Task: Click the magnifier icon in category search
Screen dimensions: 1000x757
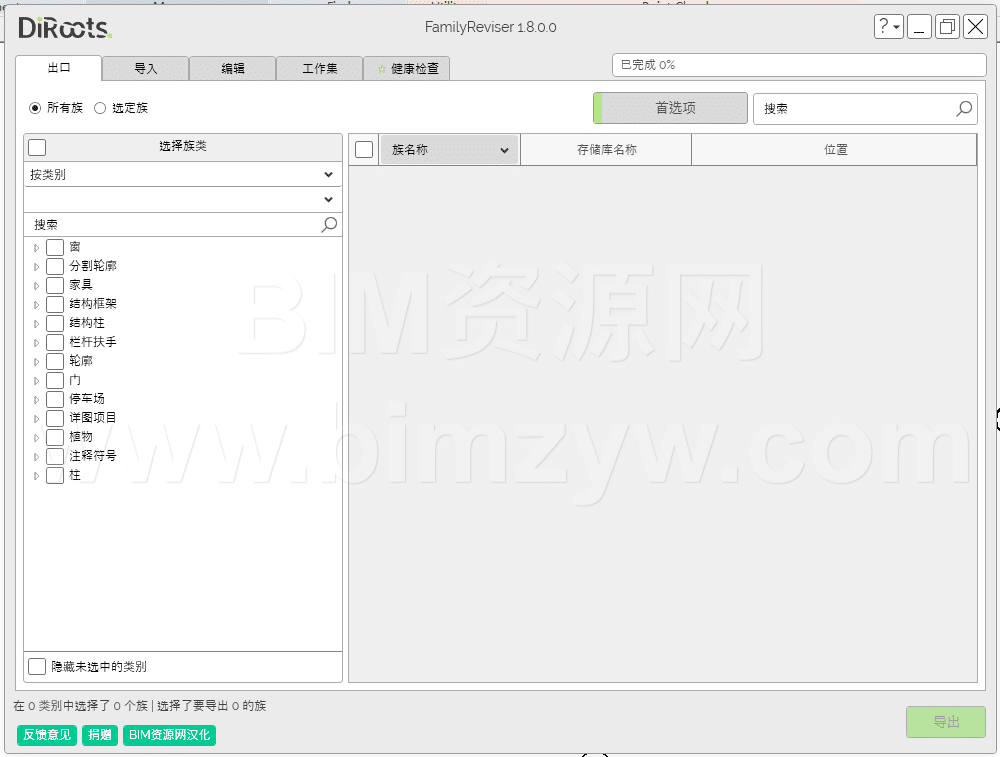Action: click(x=329, y=225)
